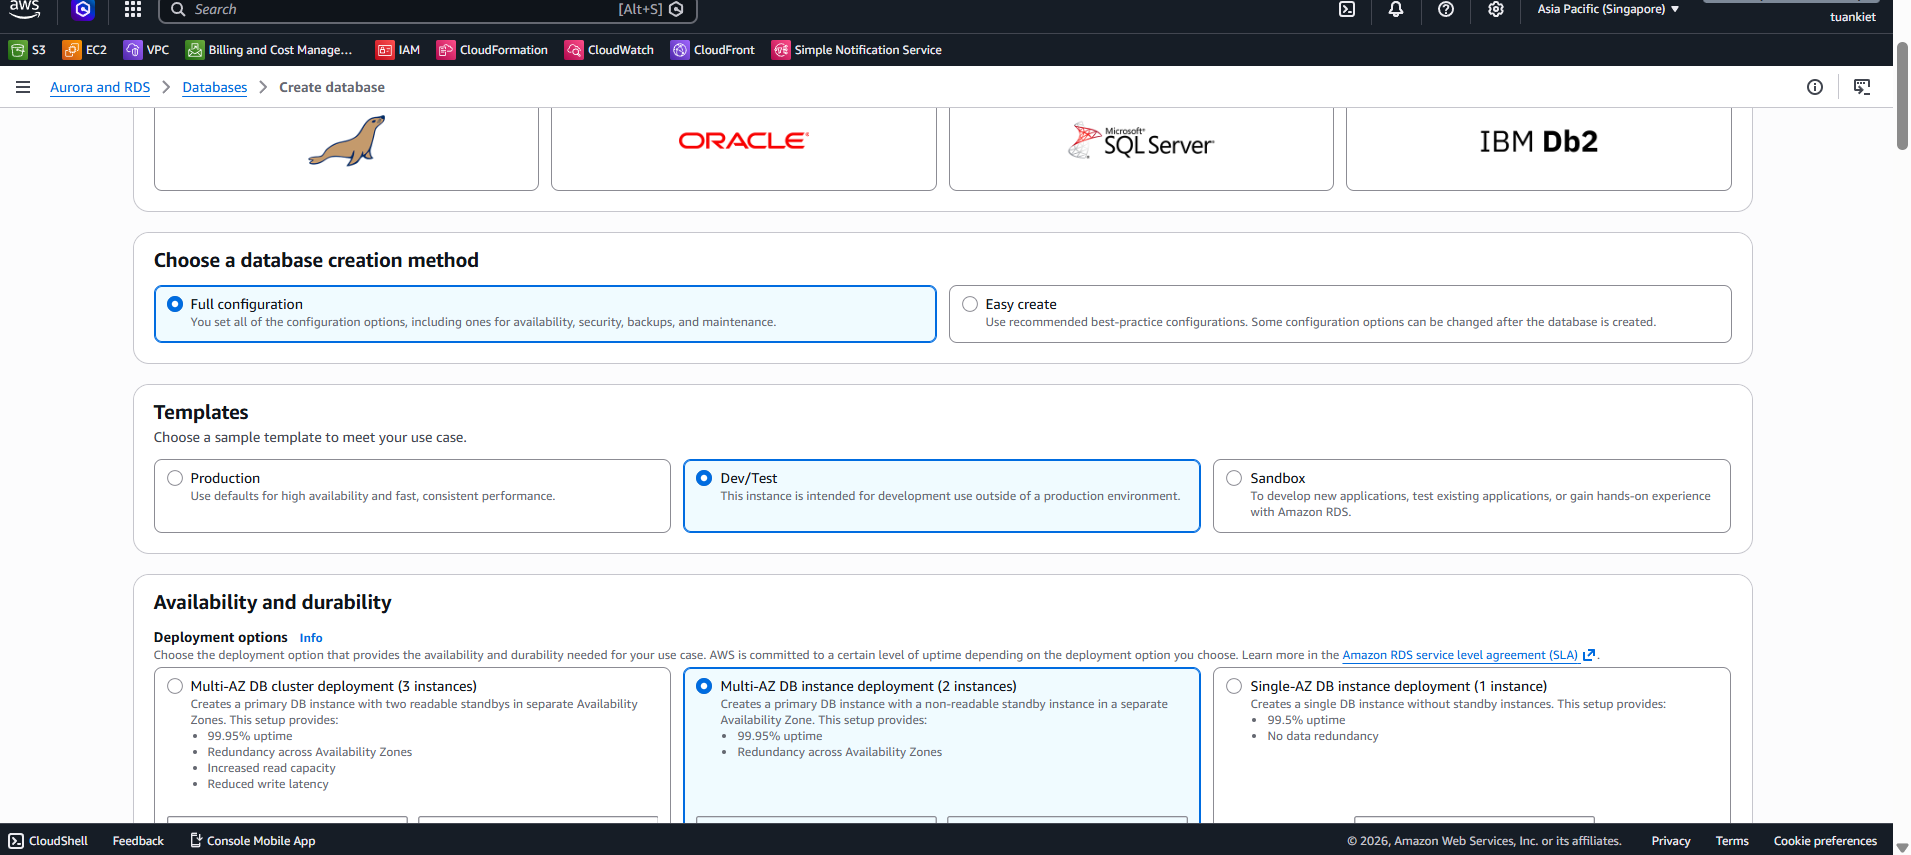The image size is (1911, 855).
Task: Open the S3 service shortcut
Action: [28, 50]
